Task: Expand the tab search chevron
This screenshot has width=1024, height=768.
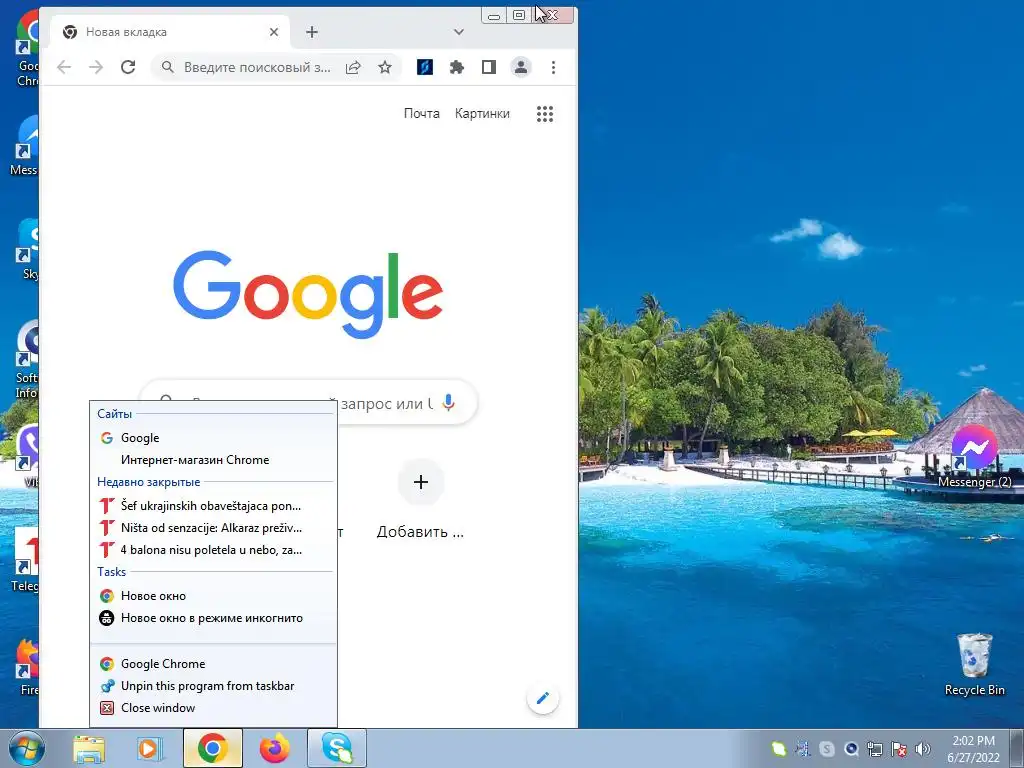Action: pos(458,32)
